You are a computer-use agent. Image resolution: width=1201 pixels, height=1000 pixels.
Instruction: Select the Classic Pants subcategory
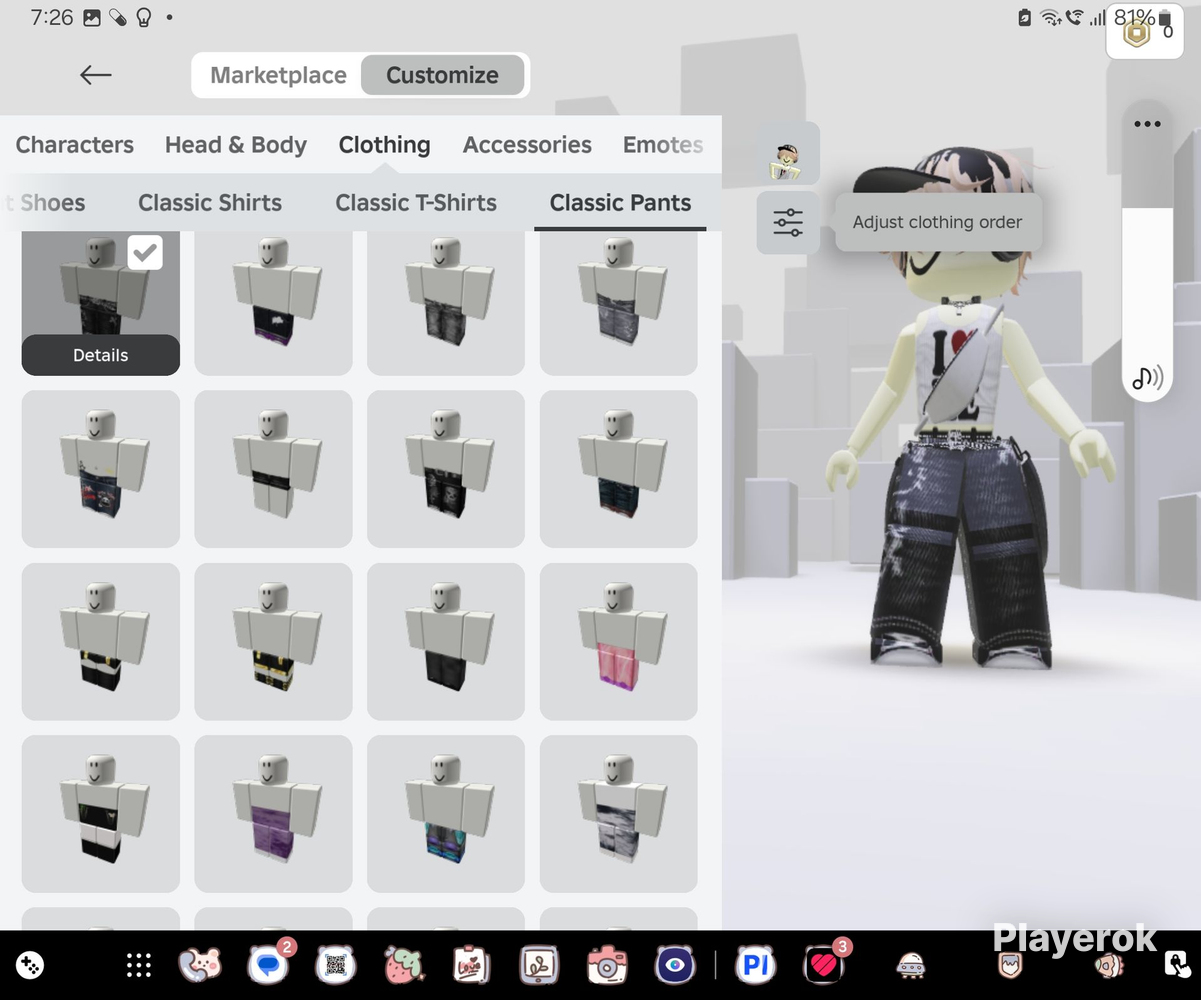coord(620,203)
